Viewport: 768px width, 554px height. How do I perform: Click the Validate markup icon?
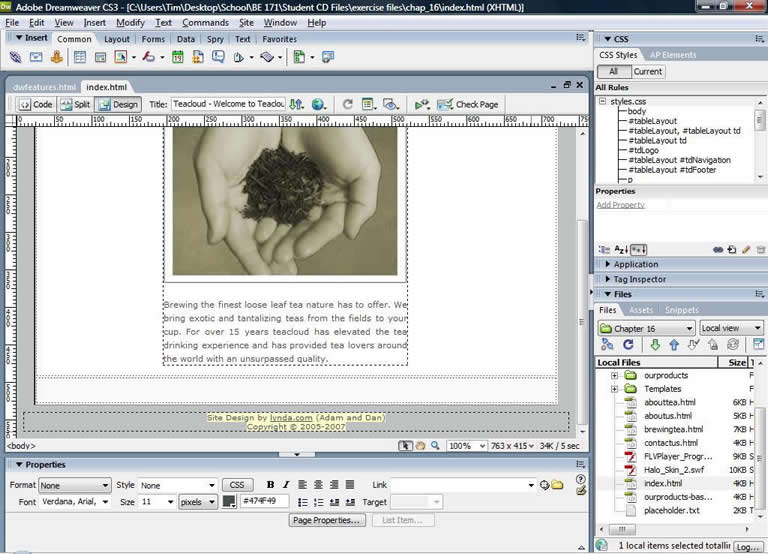(x=422, y=104)
